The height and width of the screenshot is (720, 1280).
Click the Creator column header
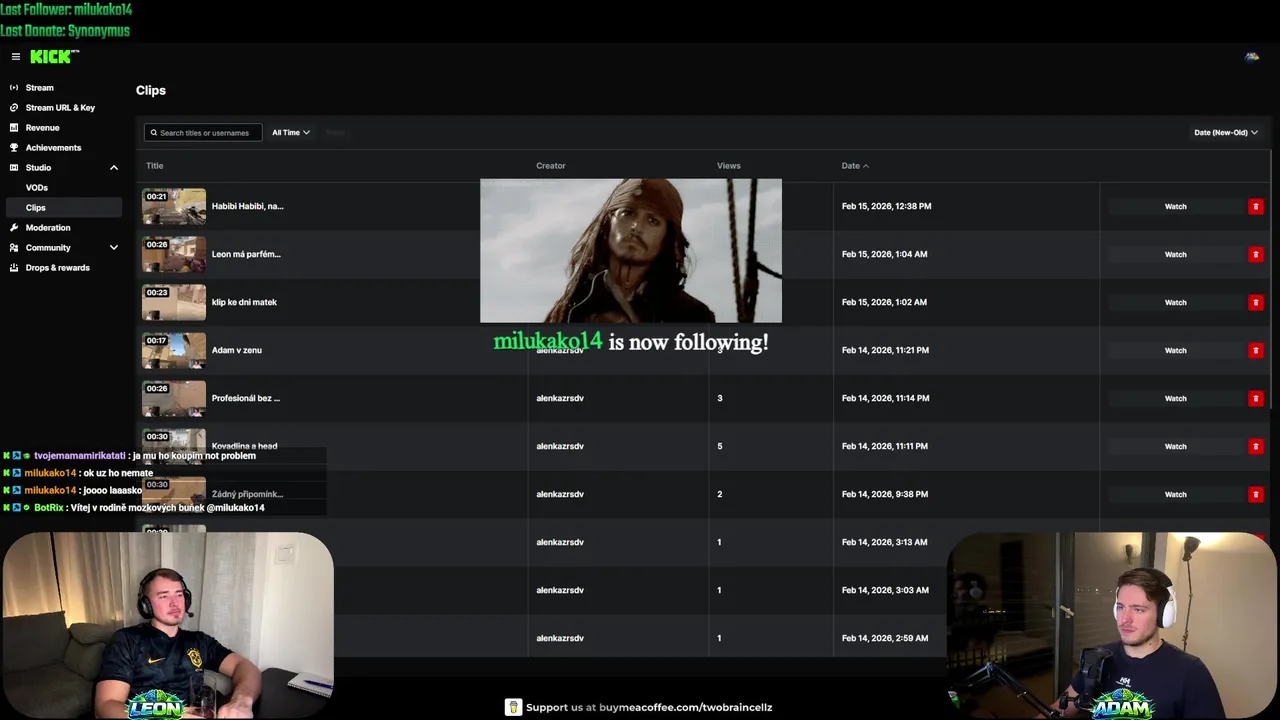(x=550, y=166)
